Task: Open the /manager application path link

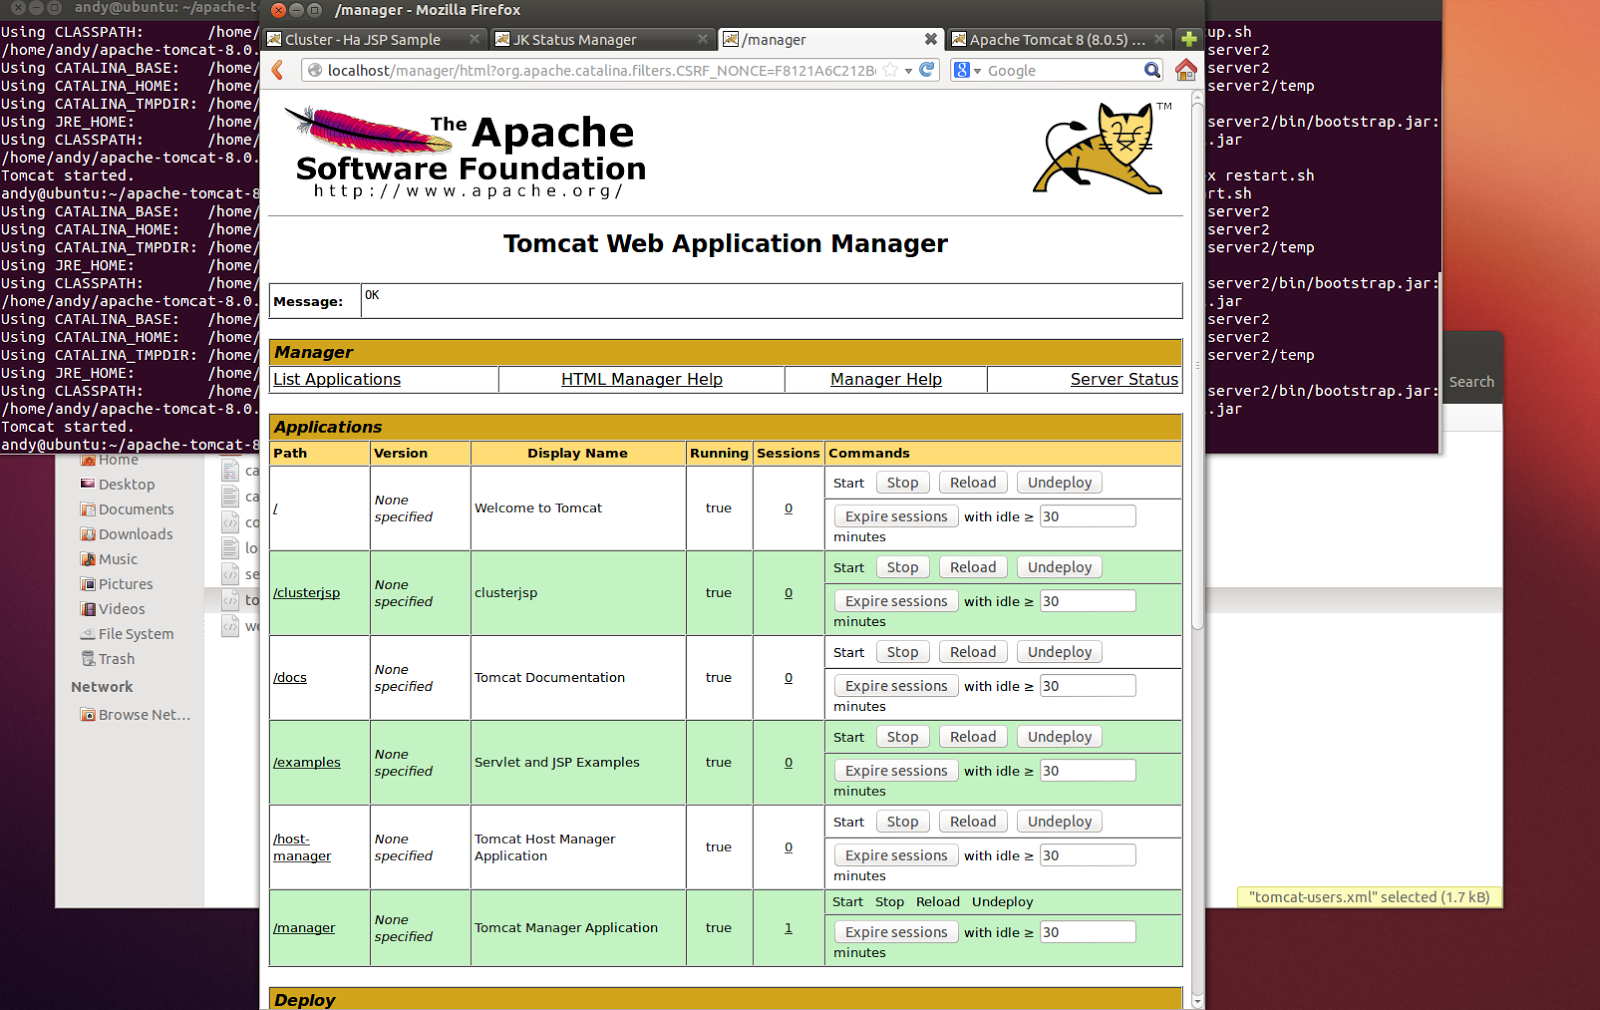Action: [x=304, y=928]
